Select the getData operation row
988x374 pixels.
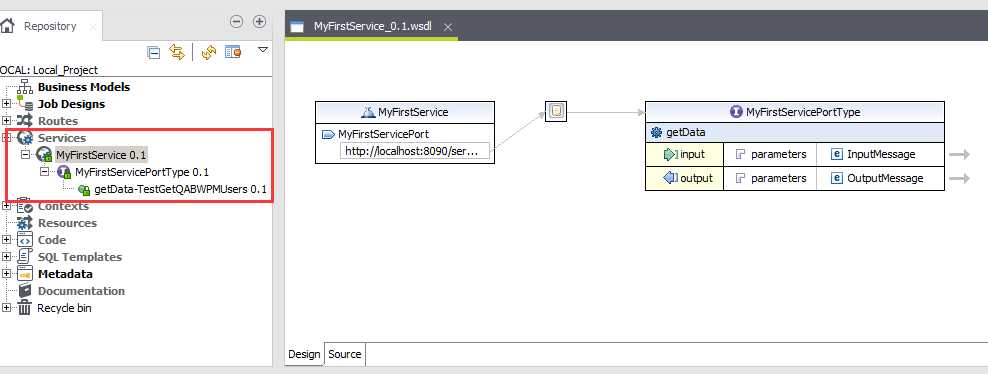795,132
